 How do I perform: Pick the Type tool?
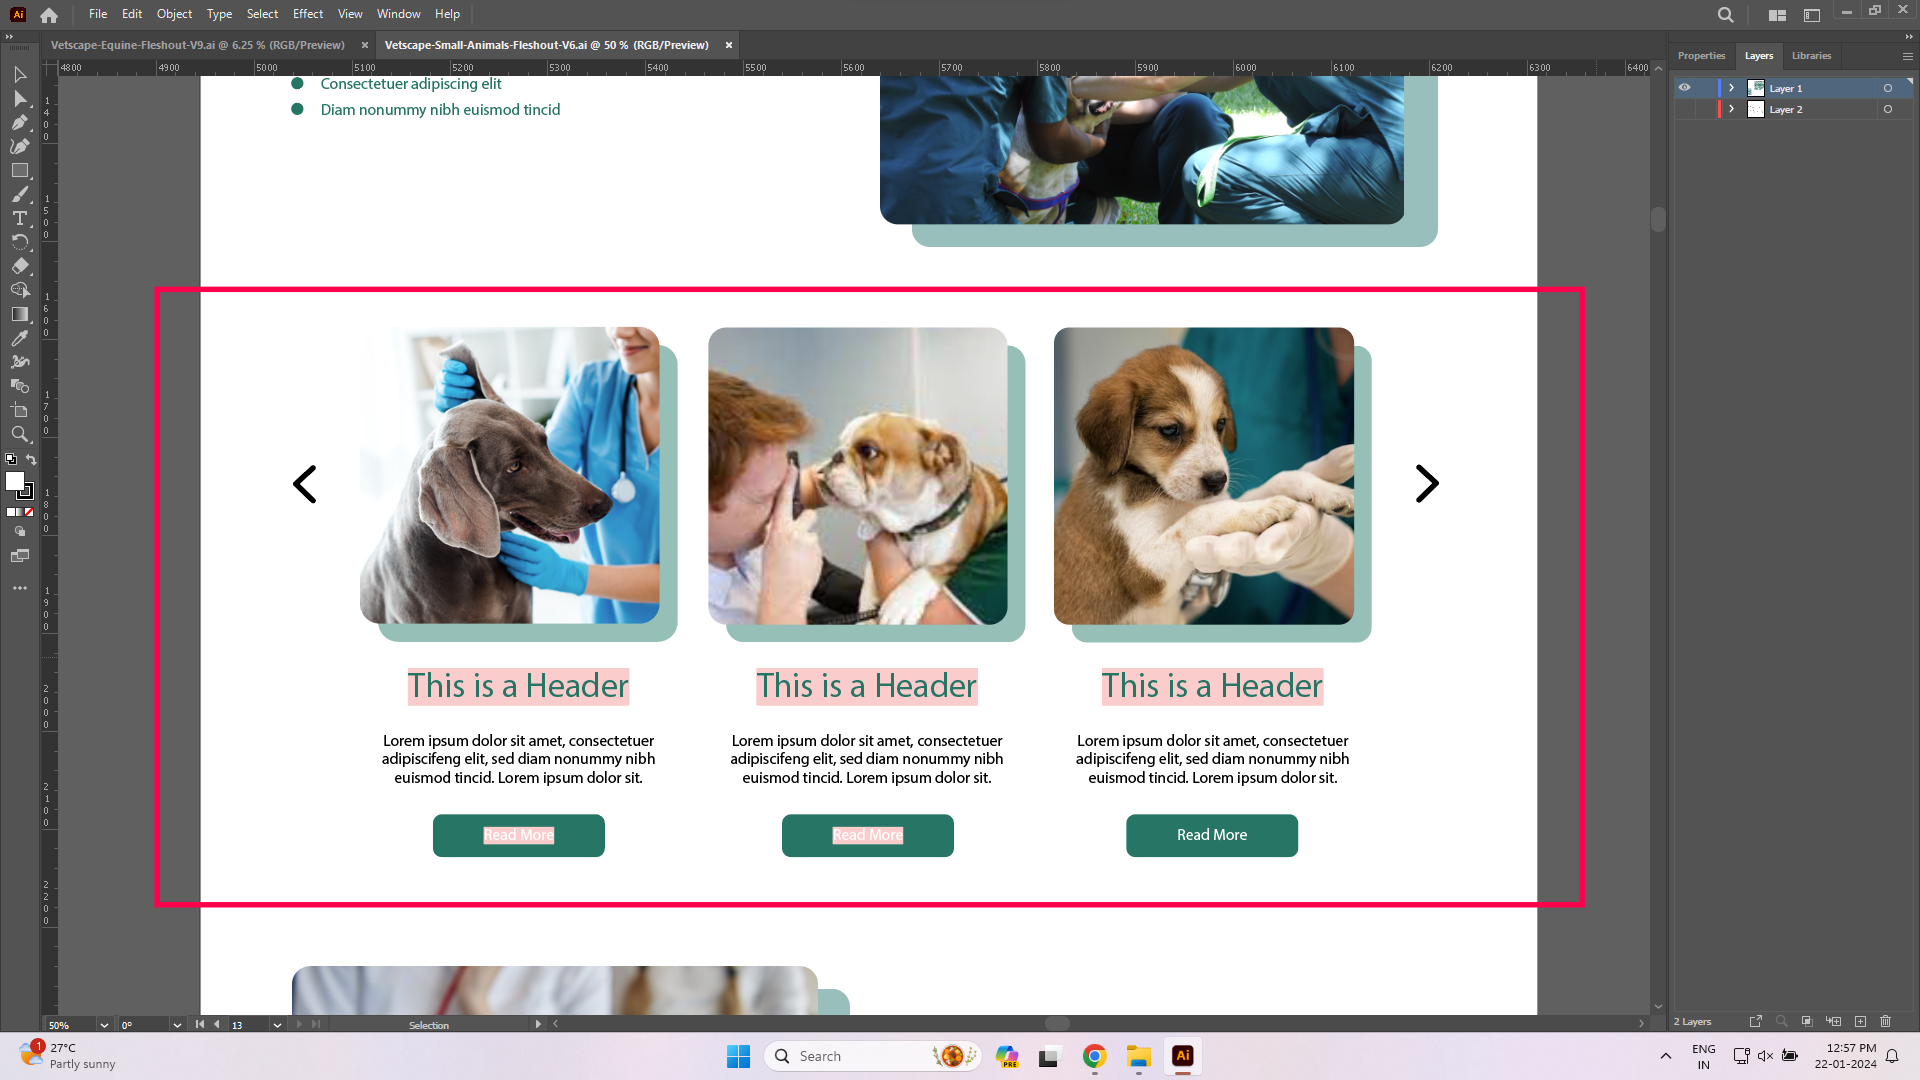click(x=19, y=218)
